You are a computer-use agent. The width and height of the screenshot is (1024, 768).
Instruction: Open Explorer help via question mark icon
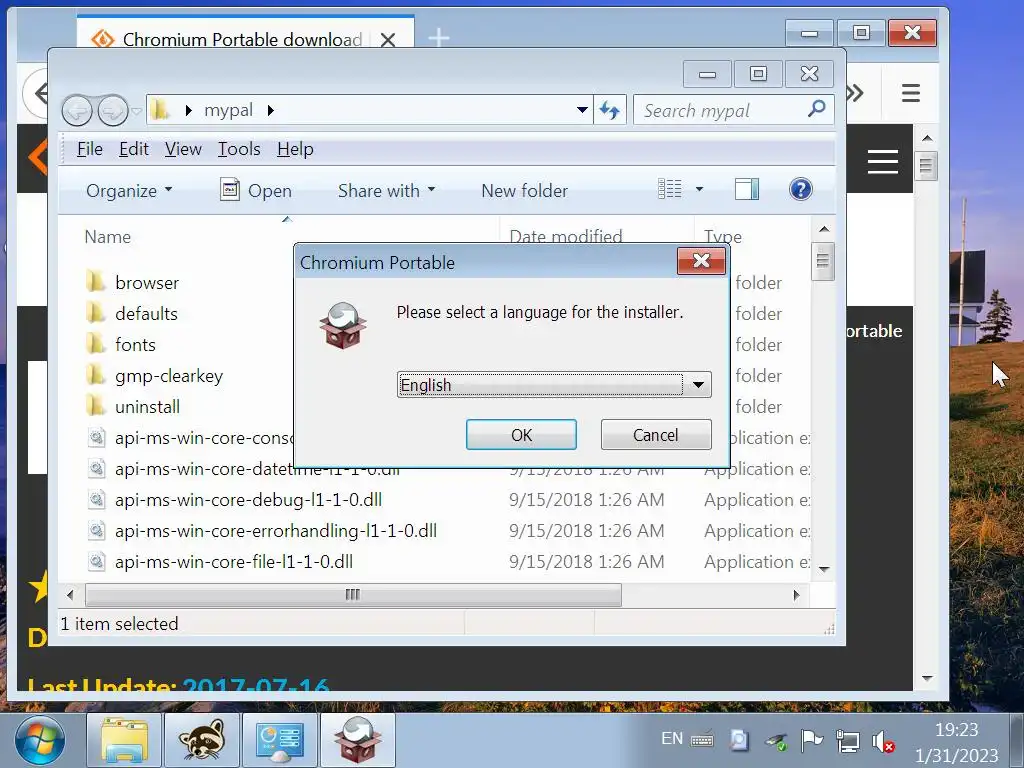click(801, 189)
